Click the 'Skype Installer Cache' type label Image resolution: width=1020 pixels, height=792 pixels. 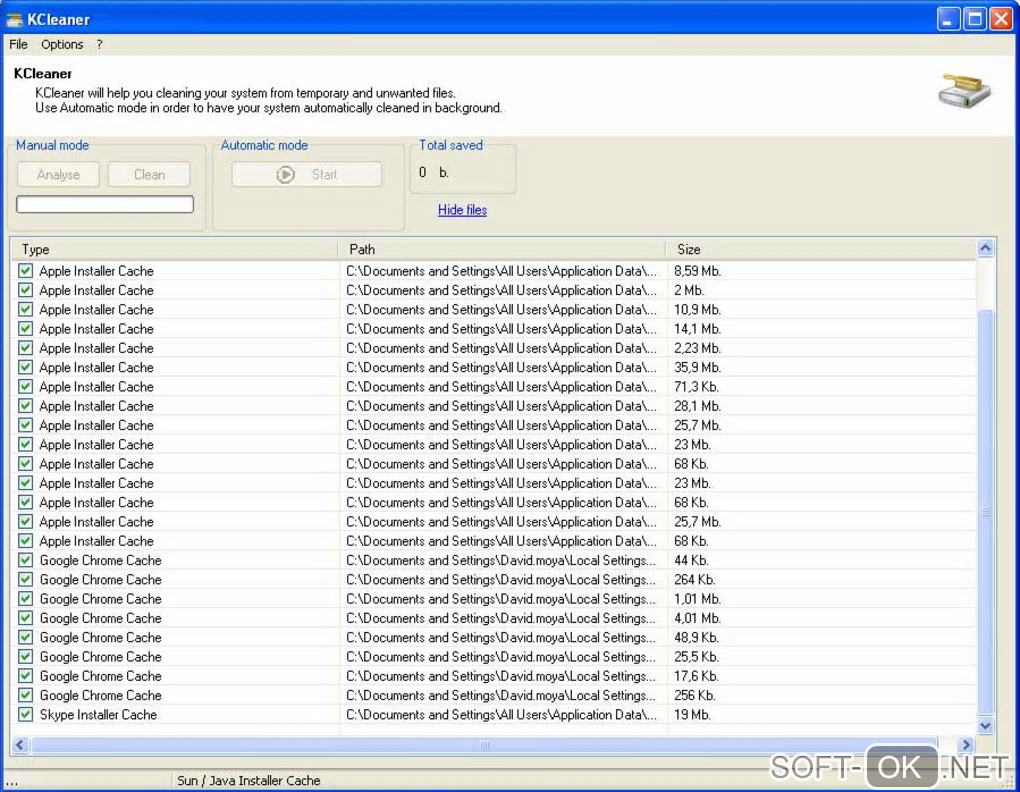pyautogui.click(x=98, y=714)
